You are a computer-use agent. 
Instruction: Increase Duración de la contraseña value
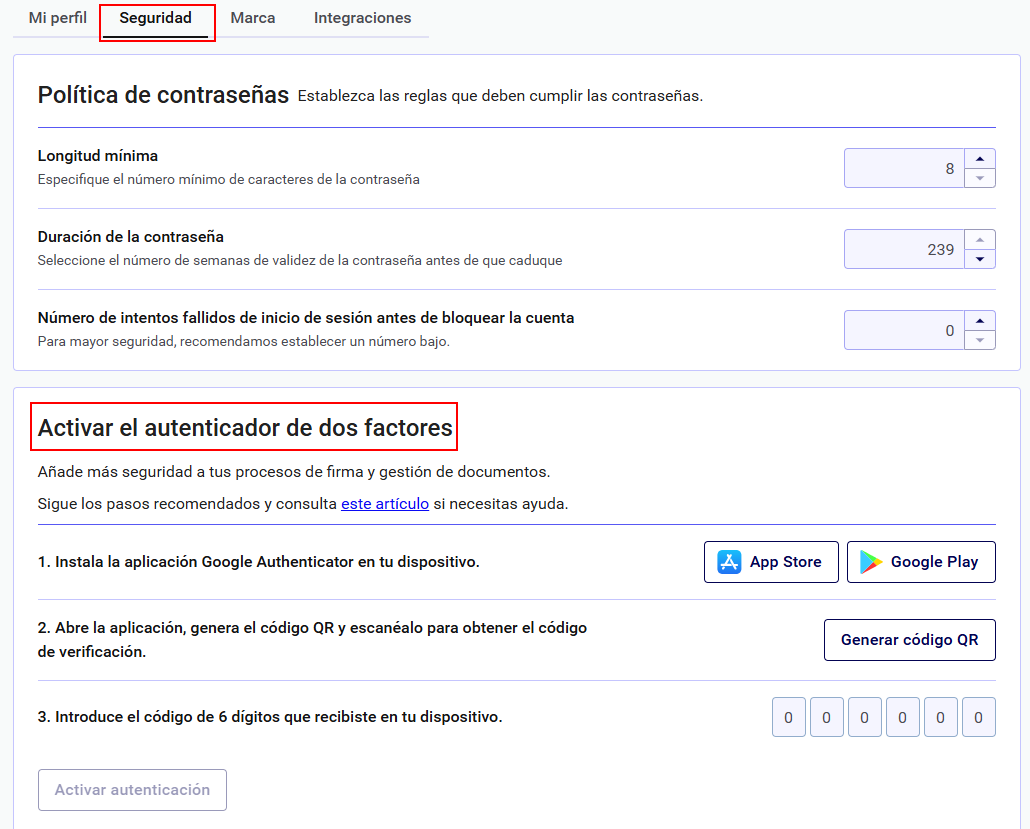[980, 240]
